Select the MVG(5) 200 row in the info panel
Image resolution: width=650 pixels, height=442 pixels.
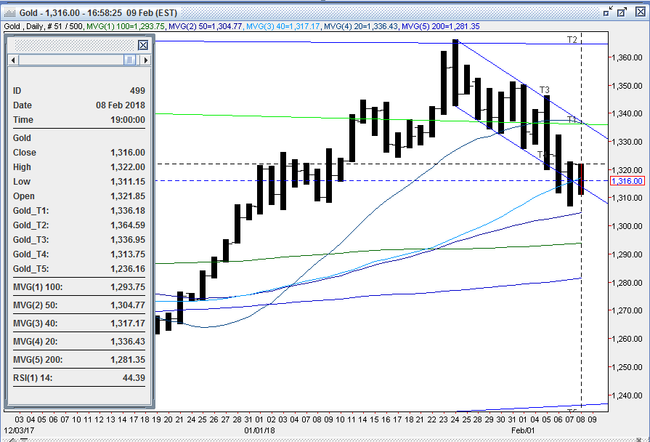pos(79,360)
